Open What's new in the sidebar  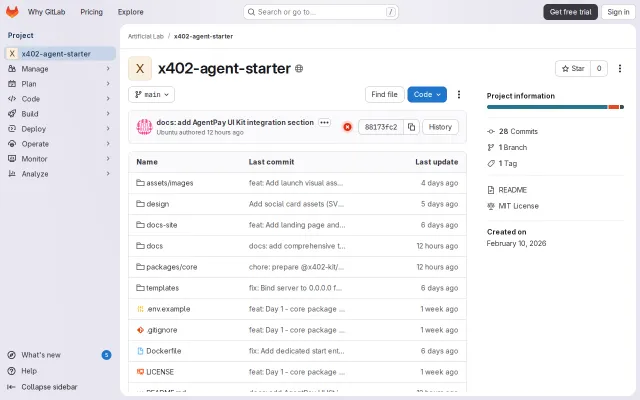[x=59, y=355]
